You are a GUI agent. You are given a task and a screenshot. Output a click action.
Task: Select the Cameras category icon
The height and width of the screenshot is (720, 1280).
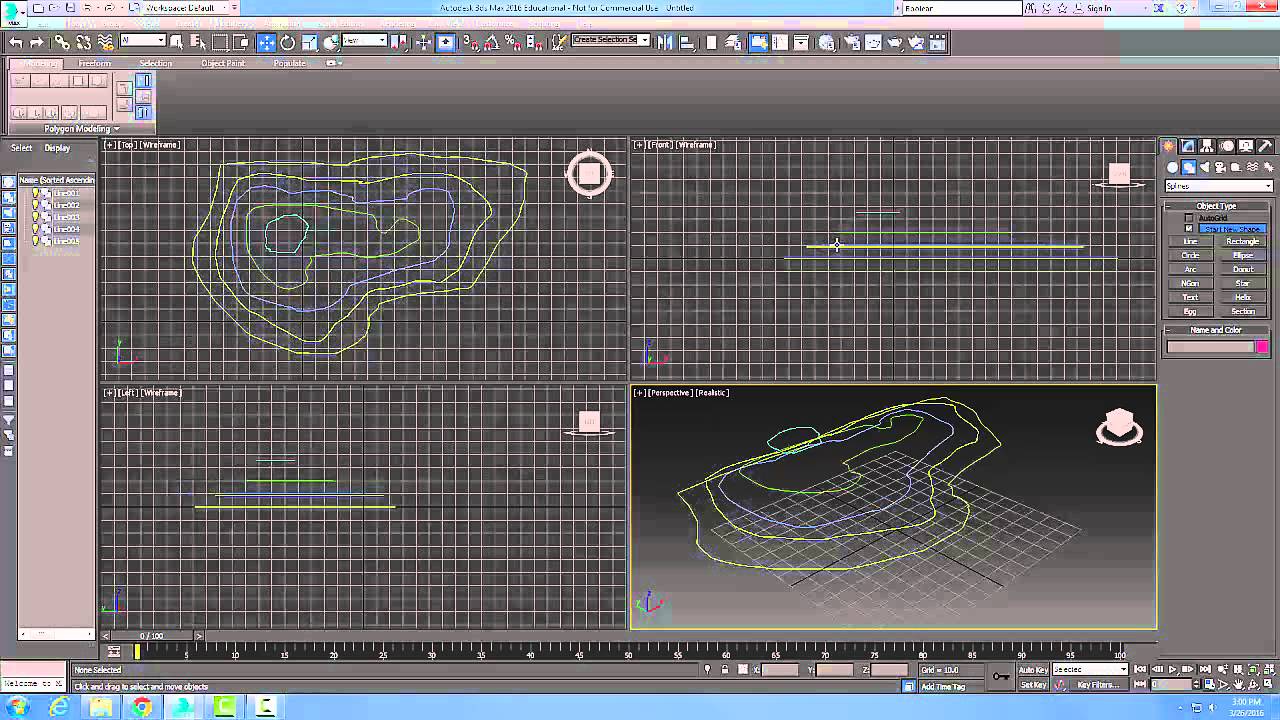click(x=1221, y=167)
